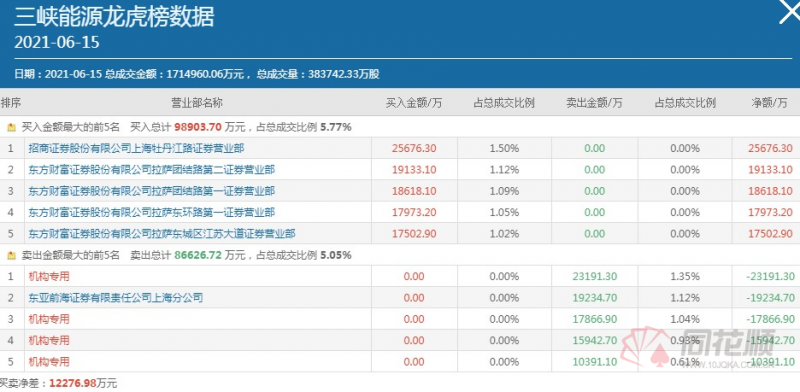Click the 卖出金额/万 column header

pyautogui.click(x=594, y=103)
